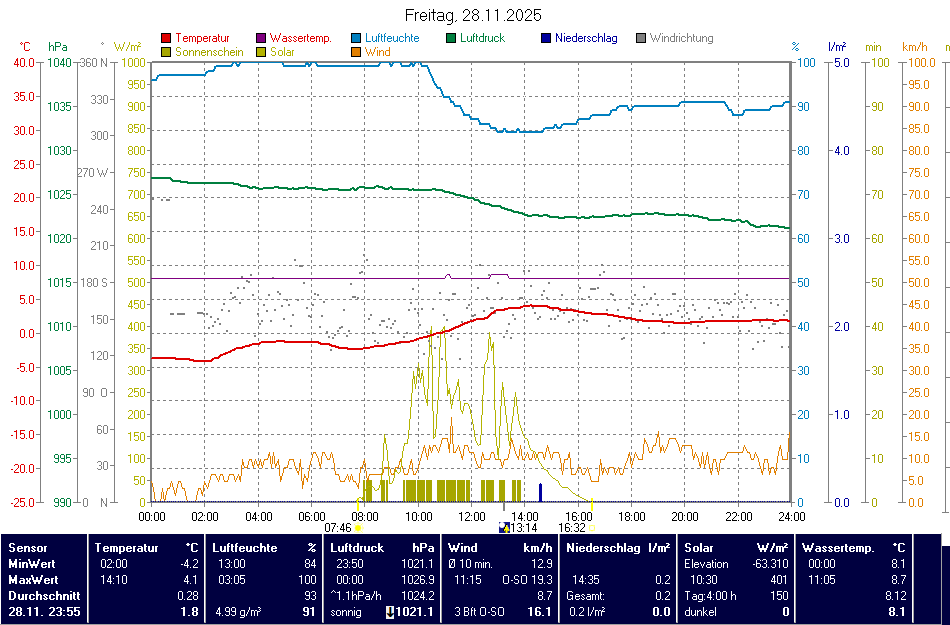Screen dimensions: 950x625
Task: Click the sunset marker at 16:32
Action: point(592,527)
